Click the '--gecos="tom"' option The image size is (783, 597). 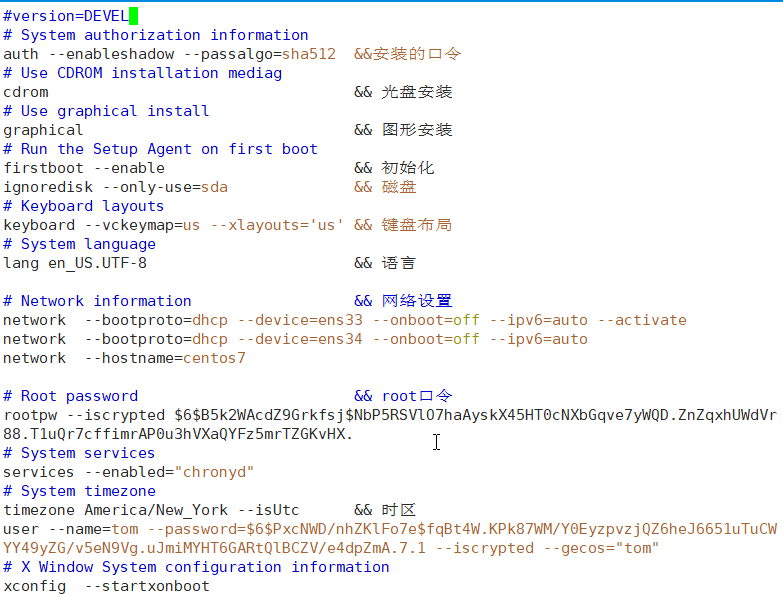[x=602, y=547]
